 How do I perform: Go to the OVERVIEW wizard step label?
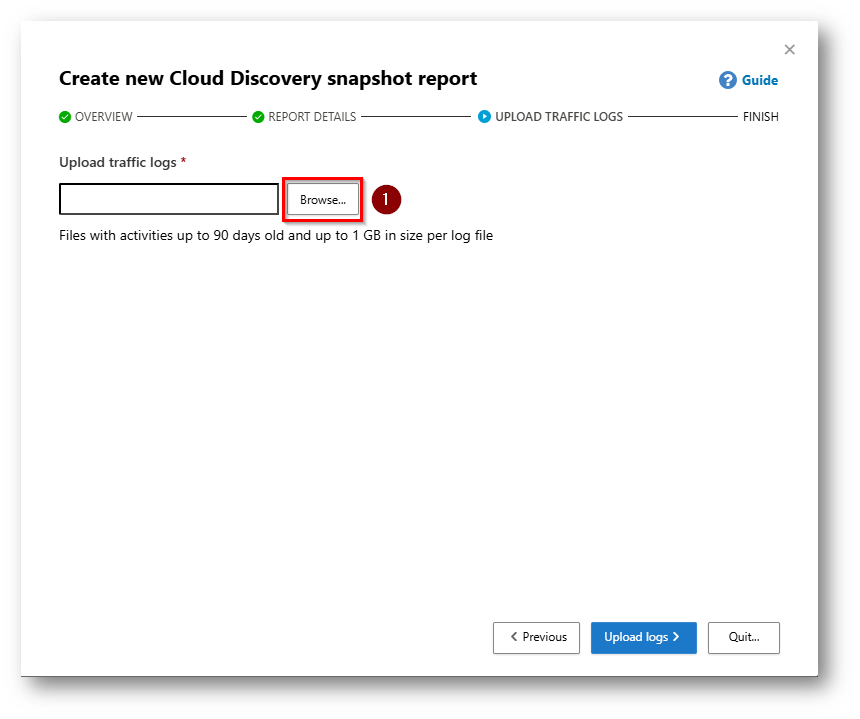point(103,117)
